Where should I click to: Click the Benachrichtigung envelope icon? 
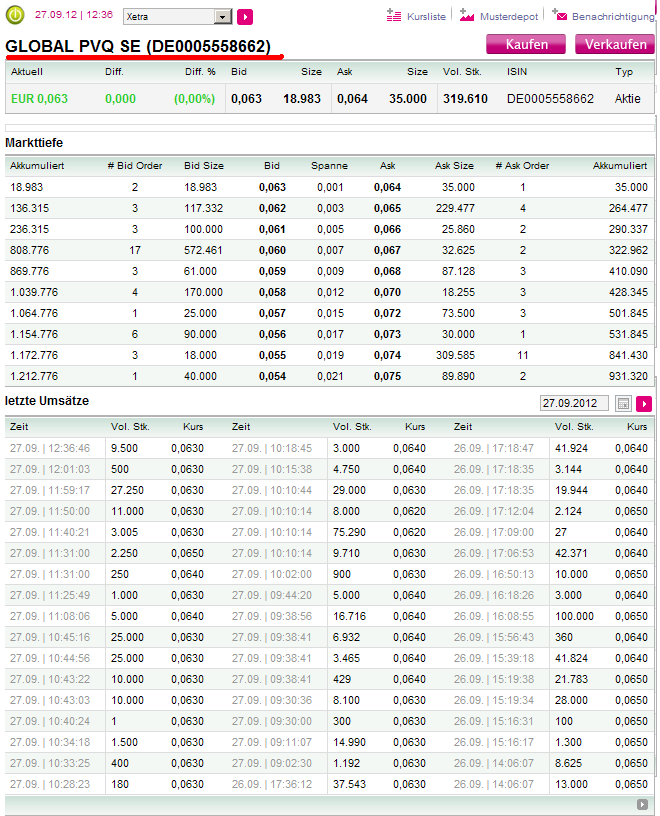coord(559,16)
